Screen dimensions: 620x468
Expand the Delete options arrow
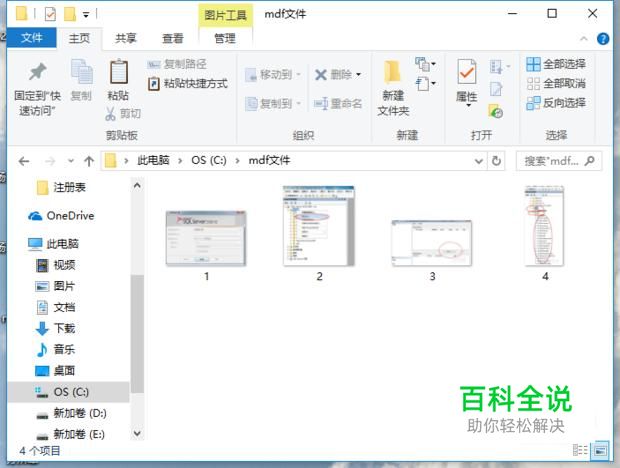[358, 74]
